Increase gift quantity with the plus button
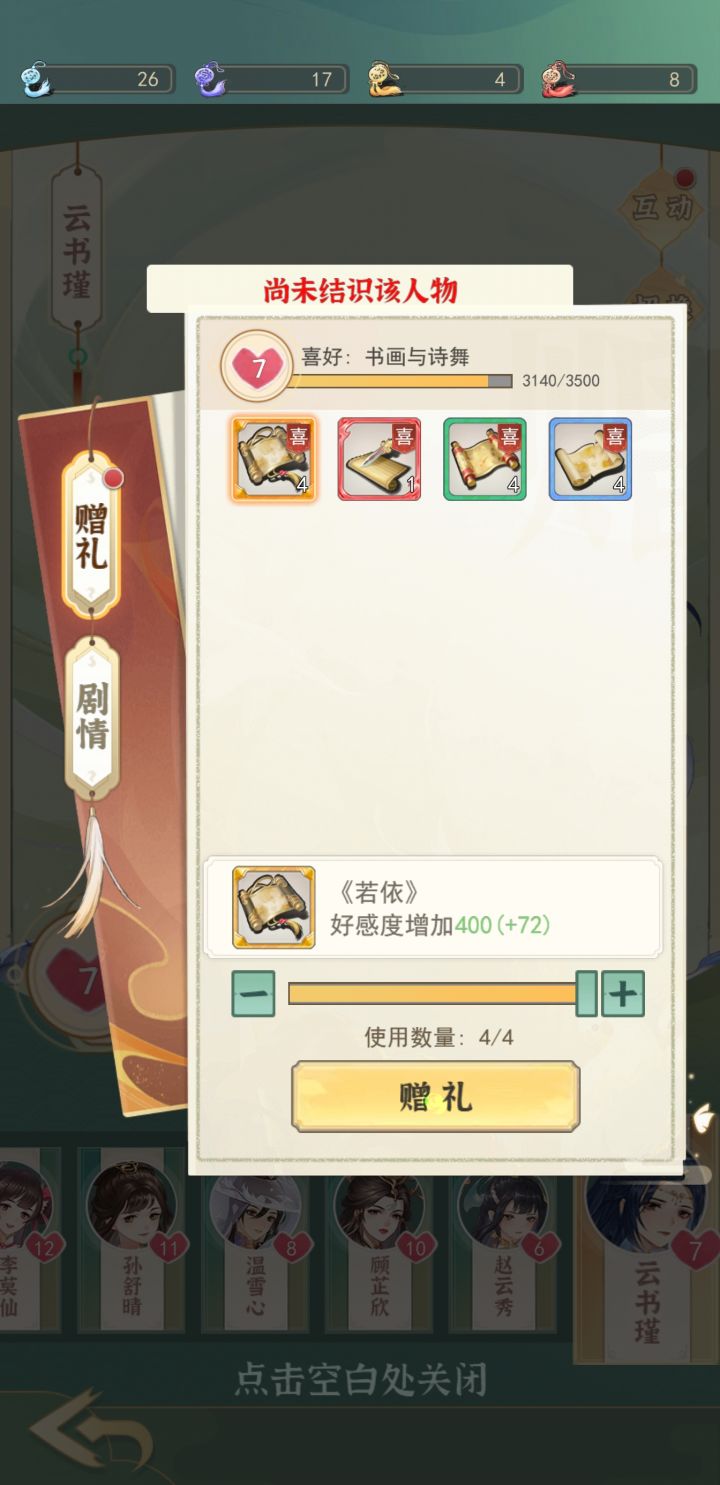The image size is (720, 1485). coord(622,994)
